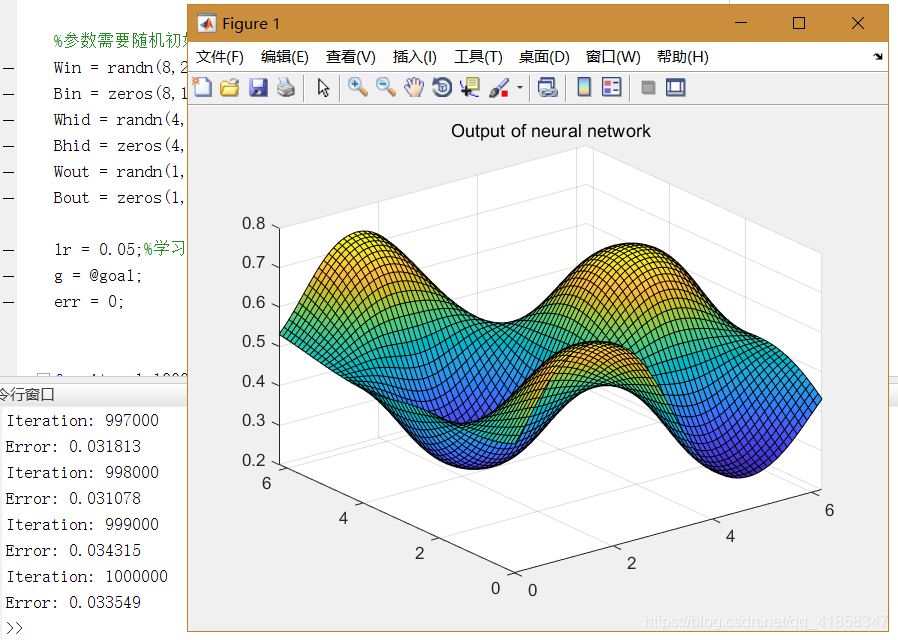This screenshot has height=640, width=898.
Task: Click 'Iteration: 999000' output line
Action: (x=82, y=524)
